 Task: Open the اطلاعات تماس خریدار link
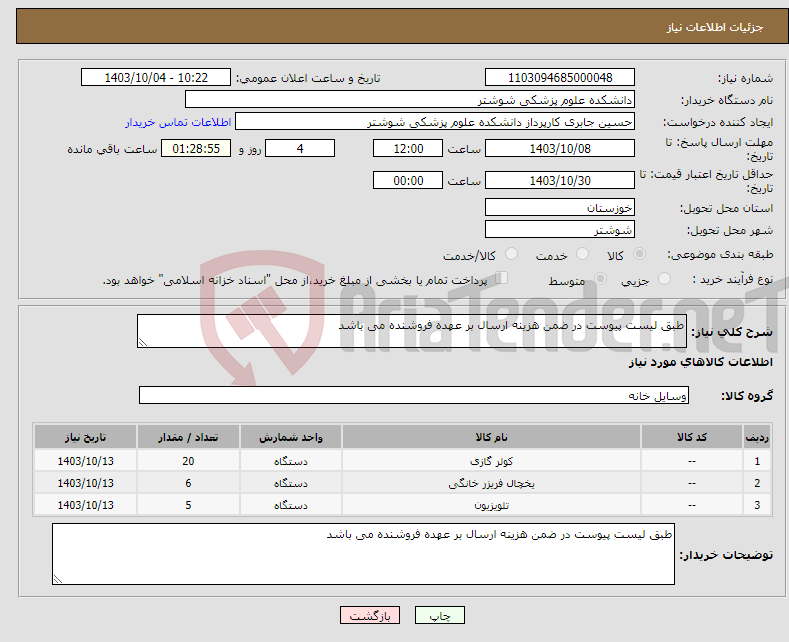(x=178, y=122)
